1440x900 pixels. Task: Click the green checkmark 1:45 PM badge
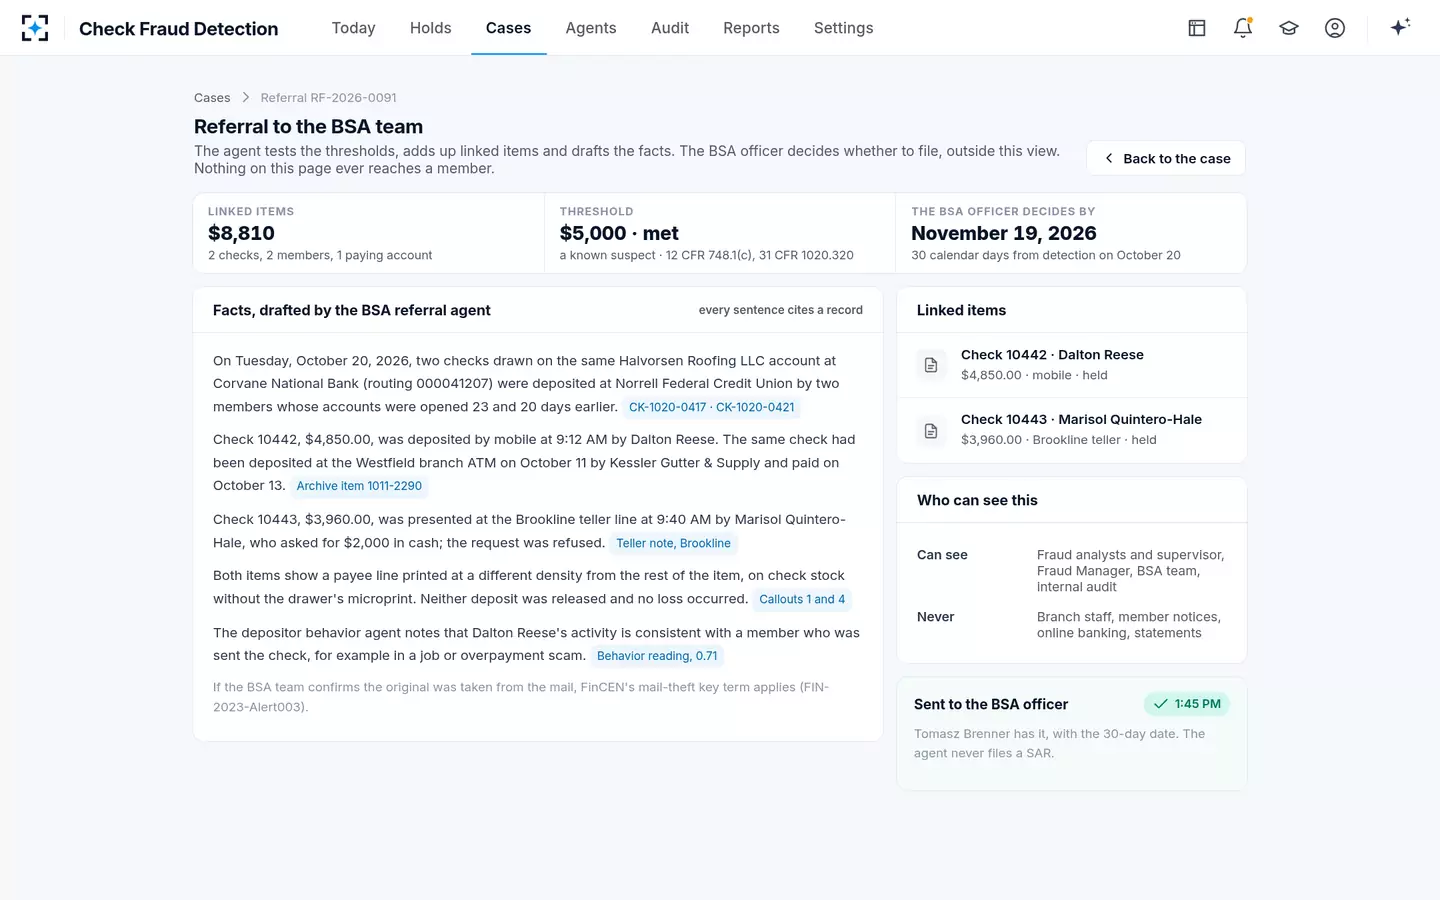[x=1187, y=704]
